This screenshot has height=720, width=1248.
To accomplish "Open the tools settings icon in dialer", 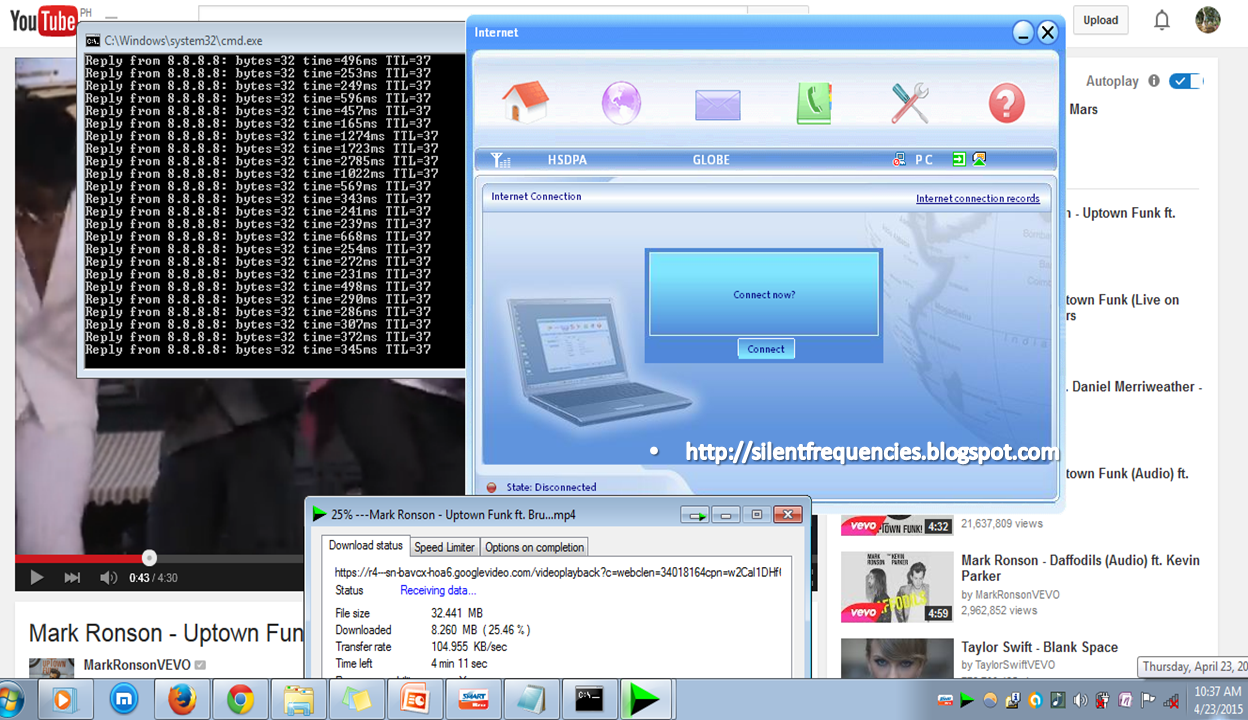I will coord(910,103).
